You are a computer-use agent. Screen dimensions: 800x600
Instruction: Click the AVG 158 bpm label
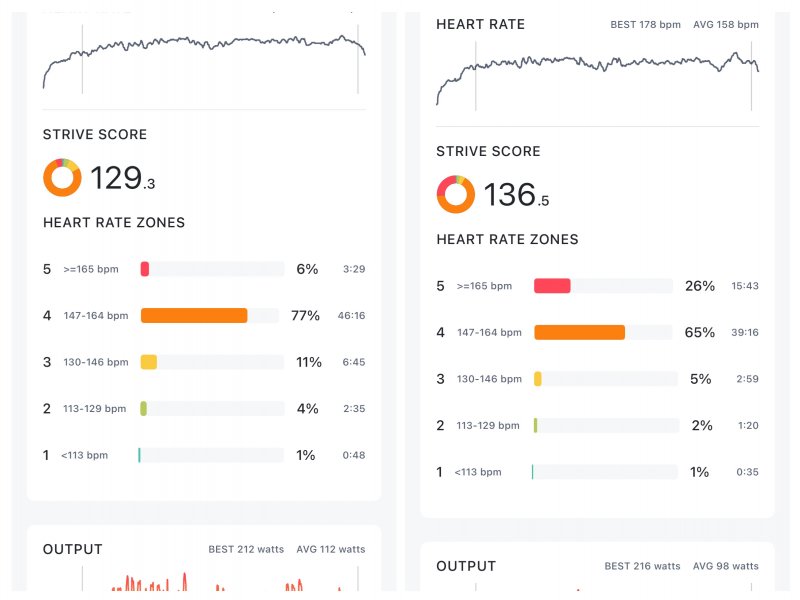[x=726, y=24]
